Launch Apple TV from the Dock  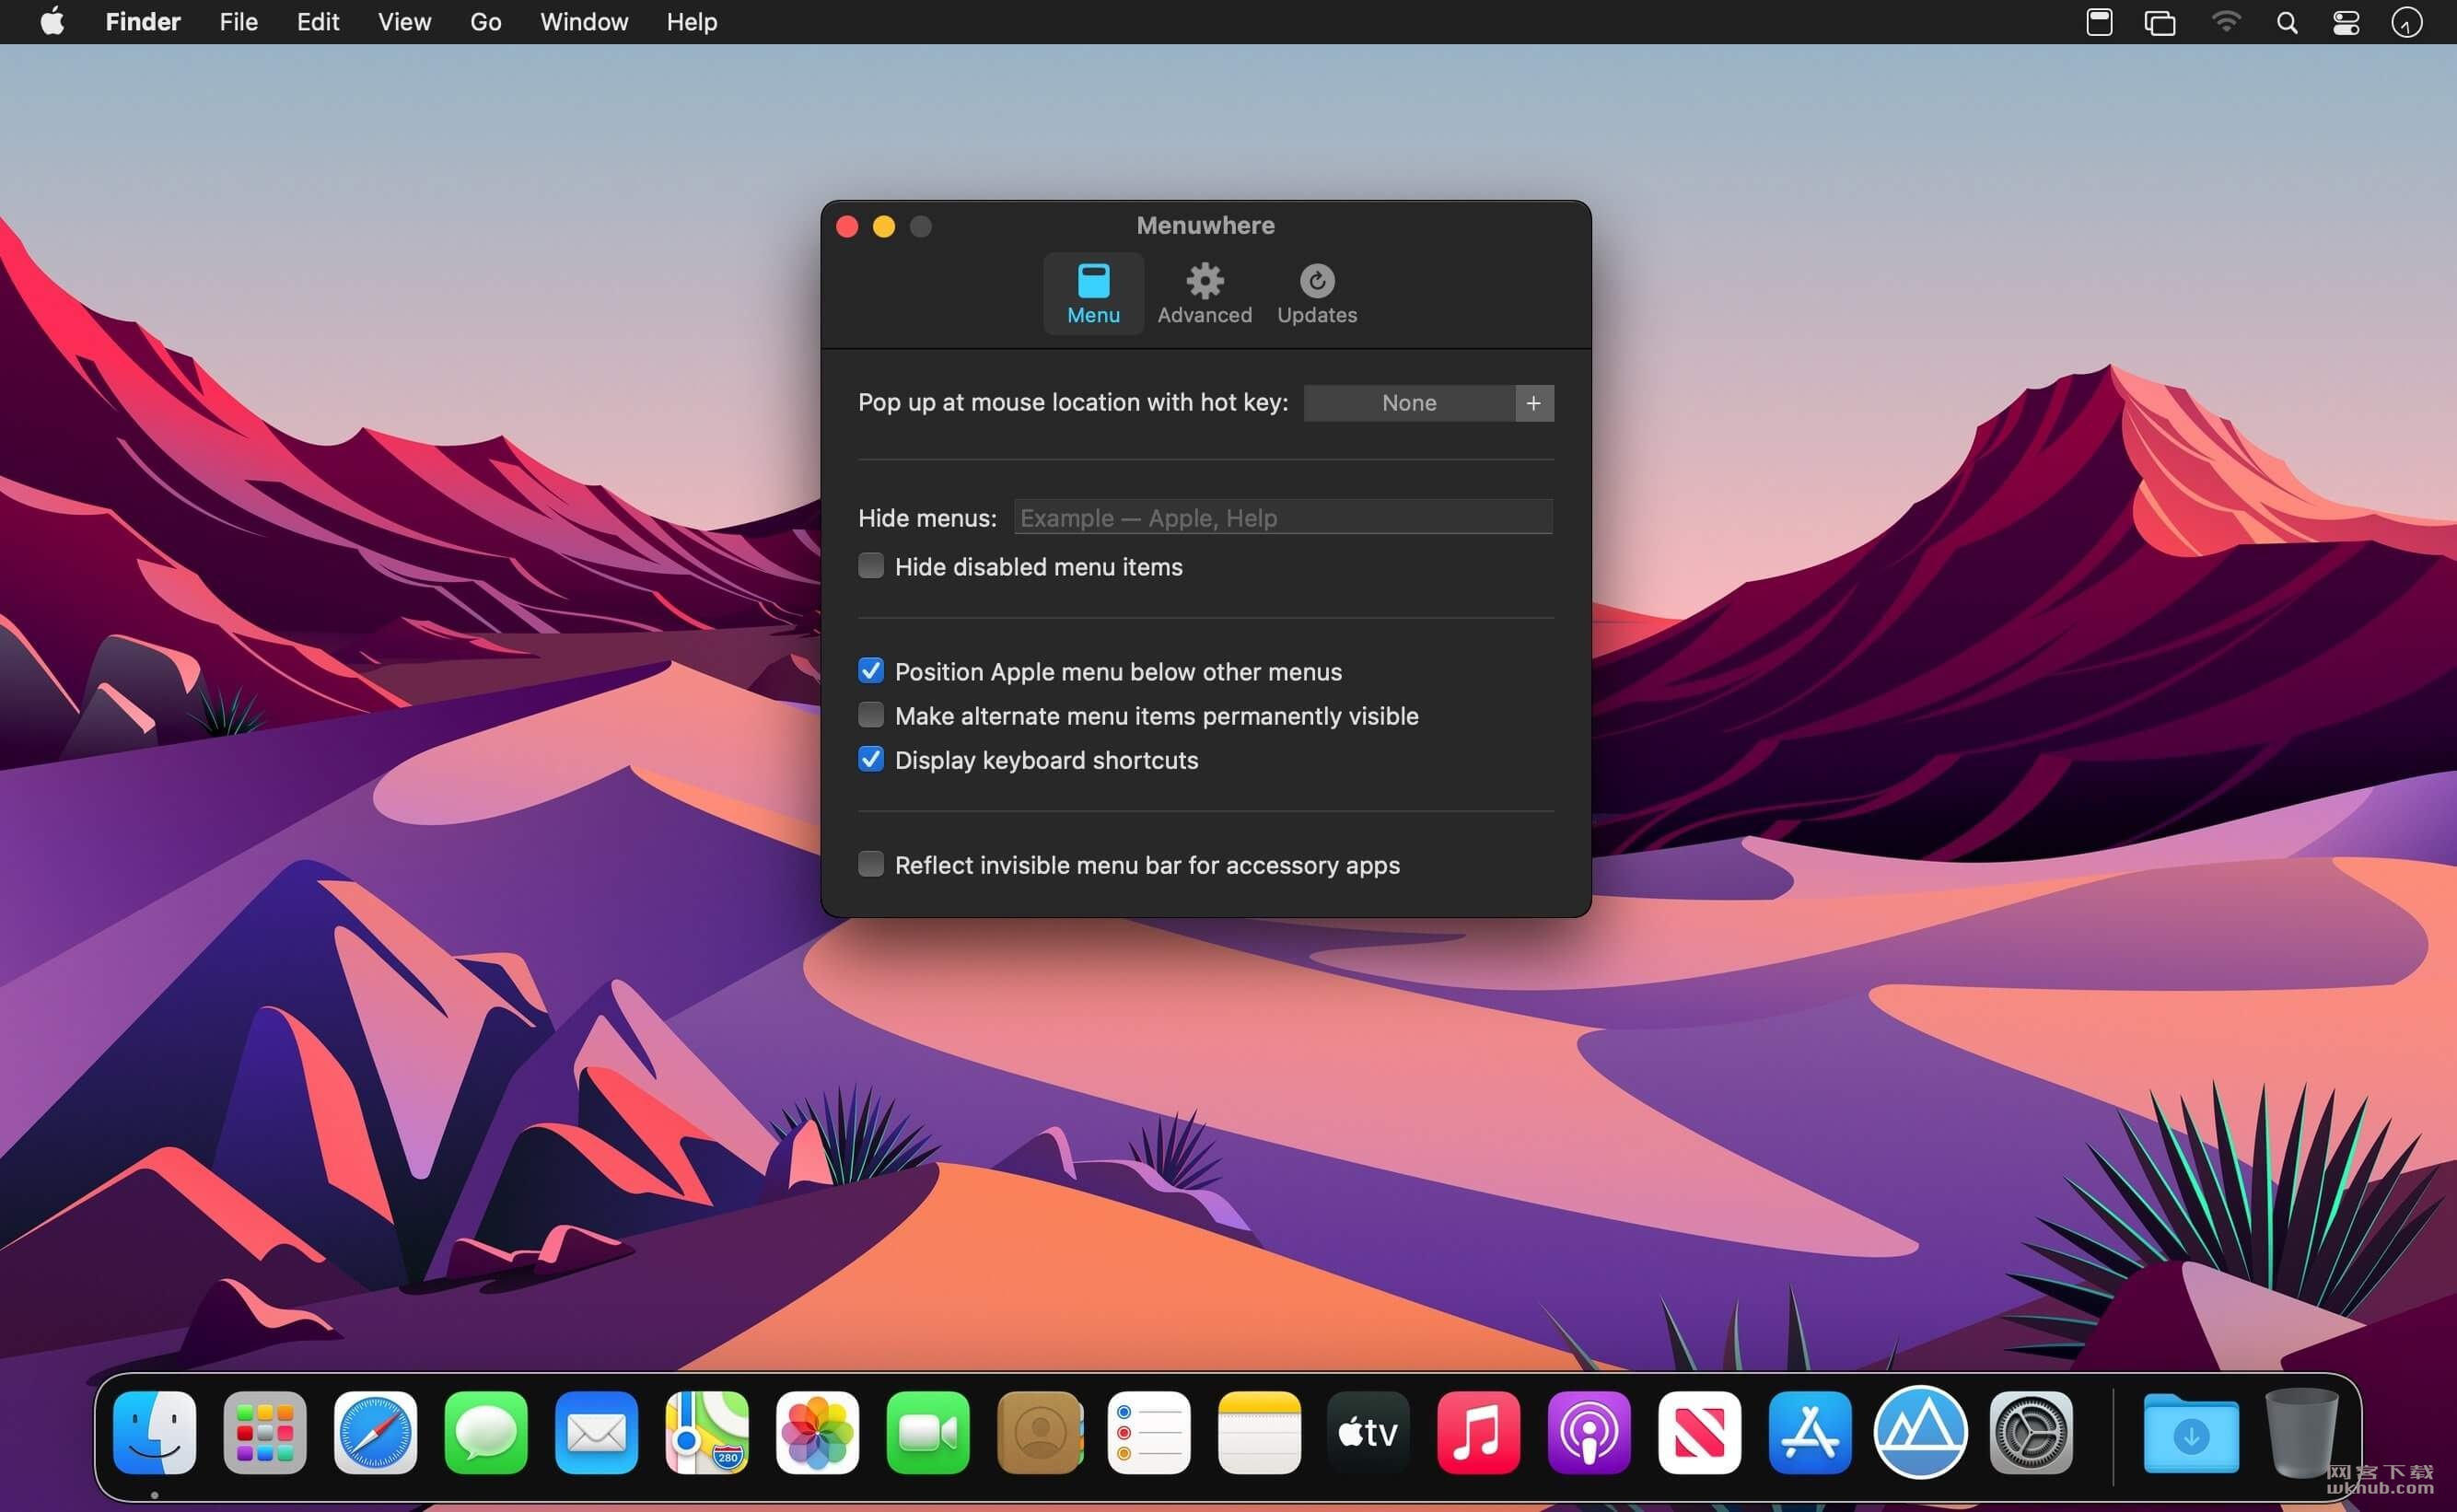[x=1369, y=1432]
